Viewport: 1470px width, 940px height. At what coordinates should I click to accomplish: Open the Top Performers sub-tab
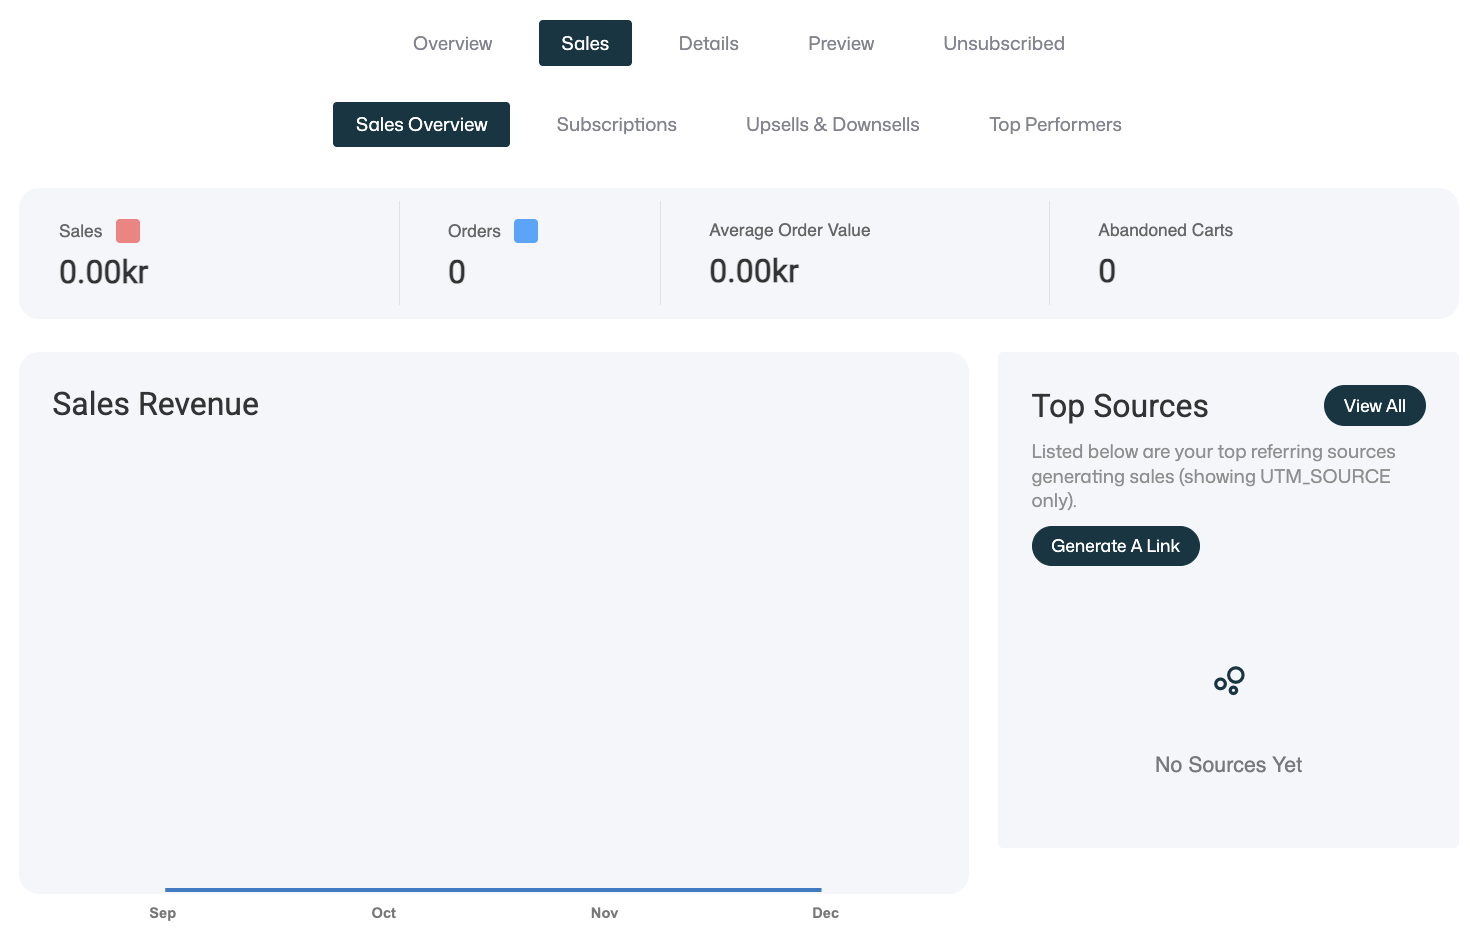point(1055,124)
